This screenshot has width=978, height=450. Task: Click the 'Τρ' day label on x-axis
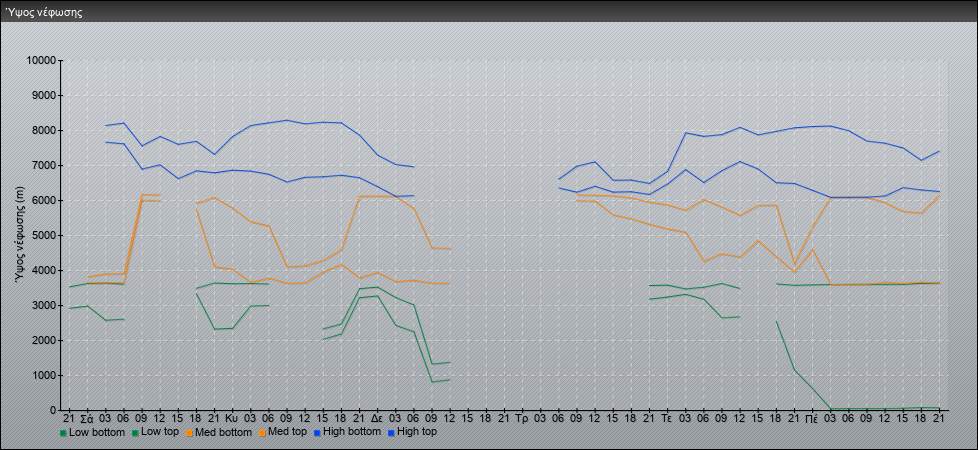tap(521, 418)
